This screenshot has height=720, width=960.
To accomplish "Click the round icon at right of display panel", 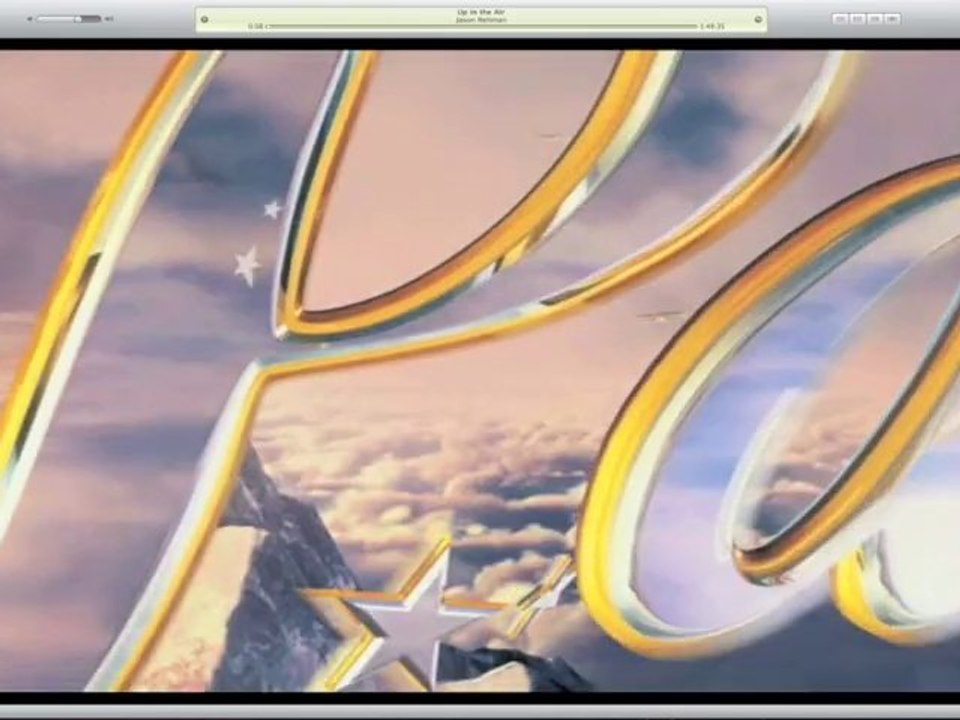I will (x=758, y=20).
